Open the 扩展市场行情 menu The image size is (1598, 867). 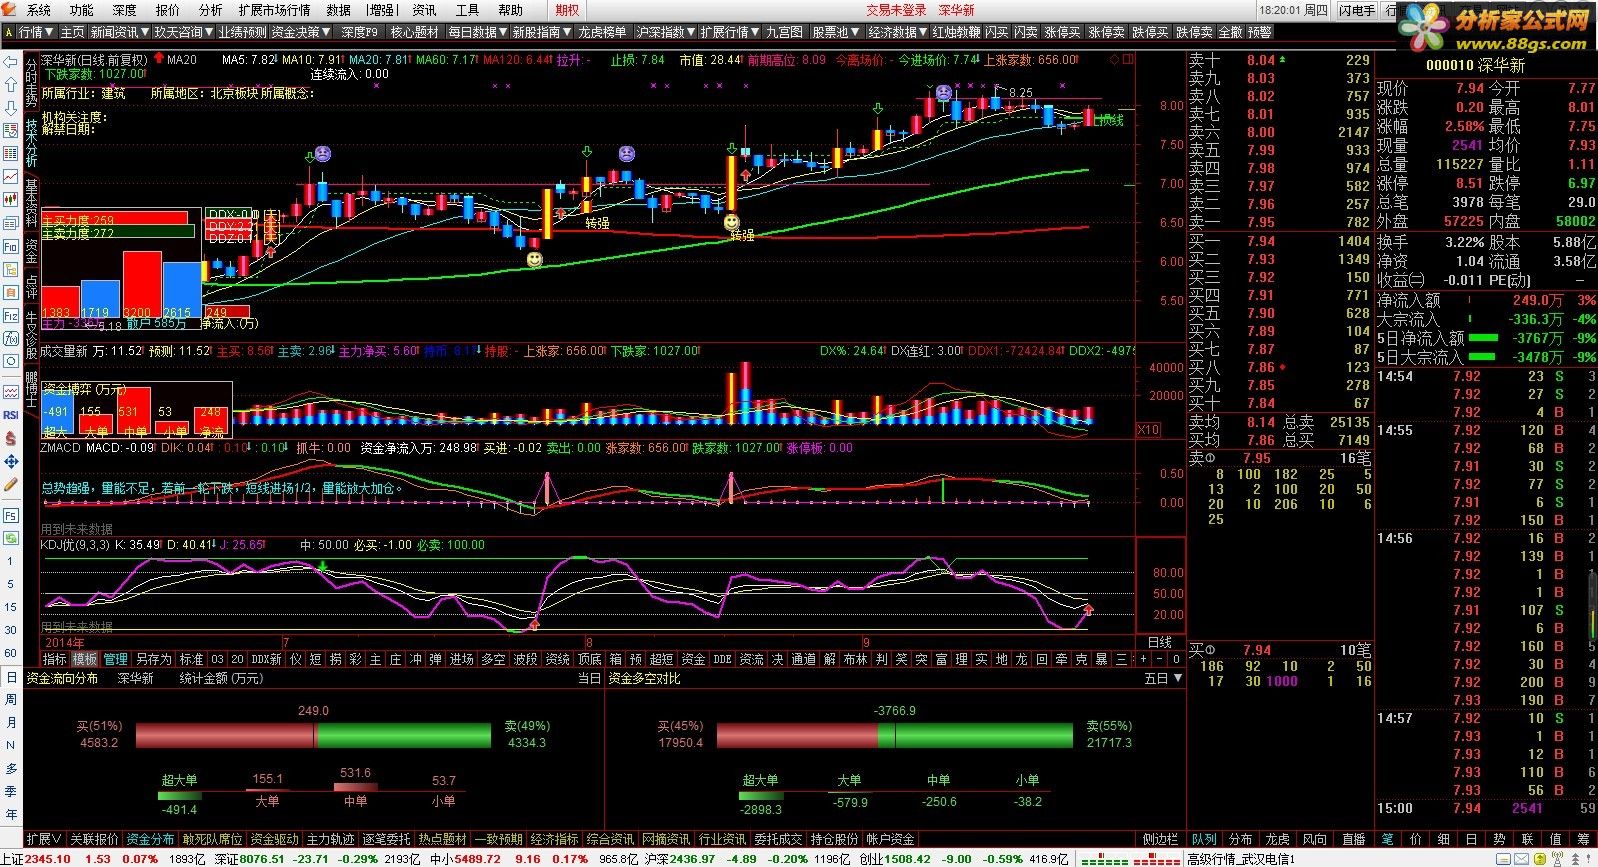[275, 10]
